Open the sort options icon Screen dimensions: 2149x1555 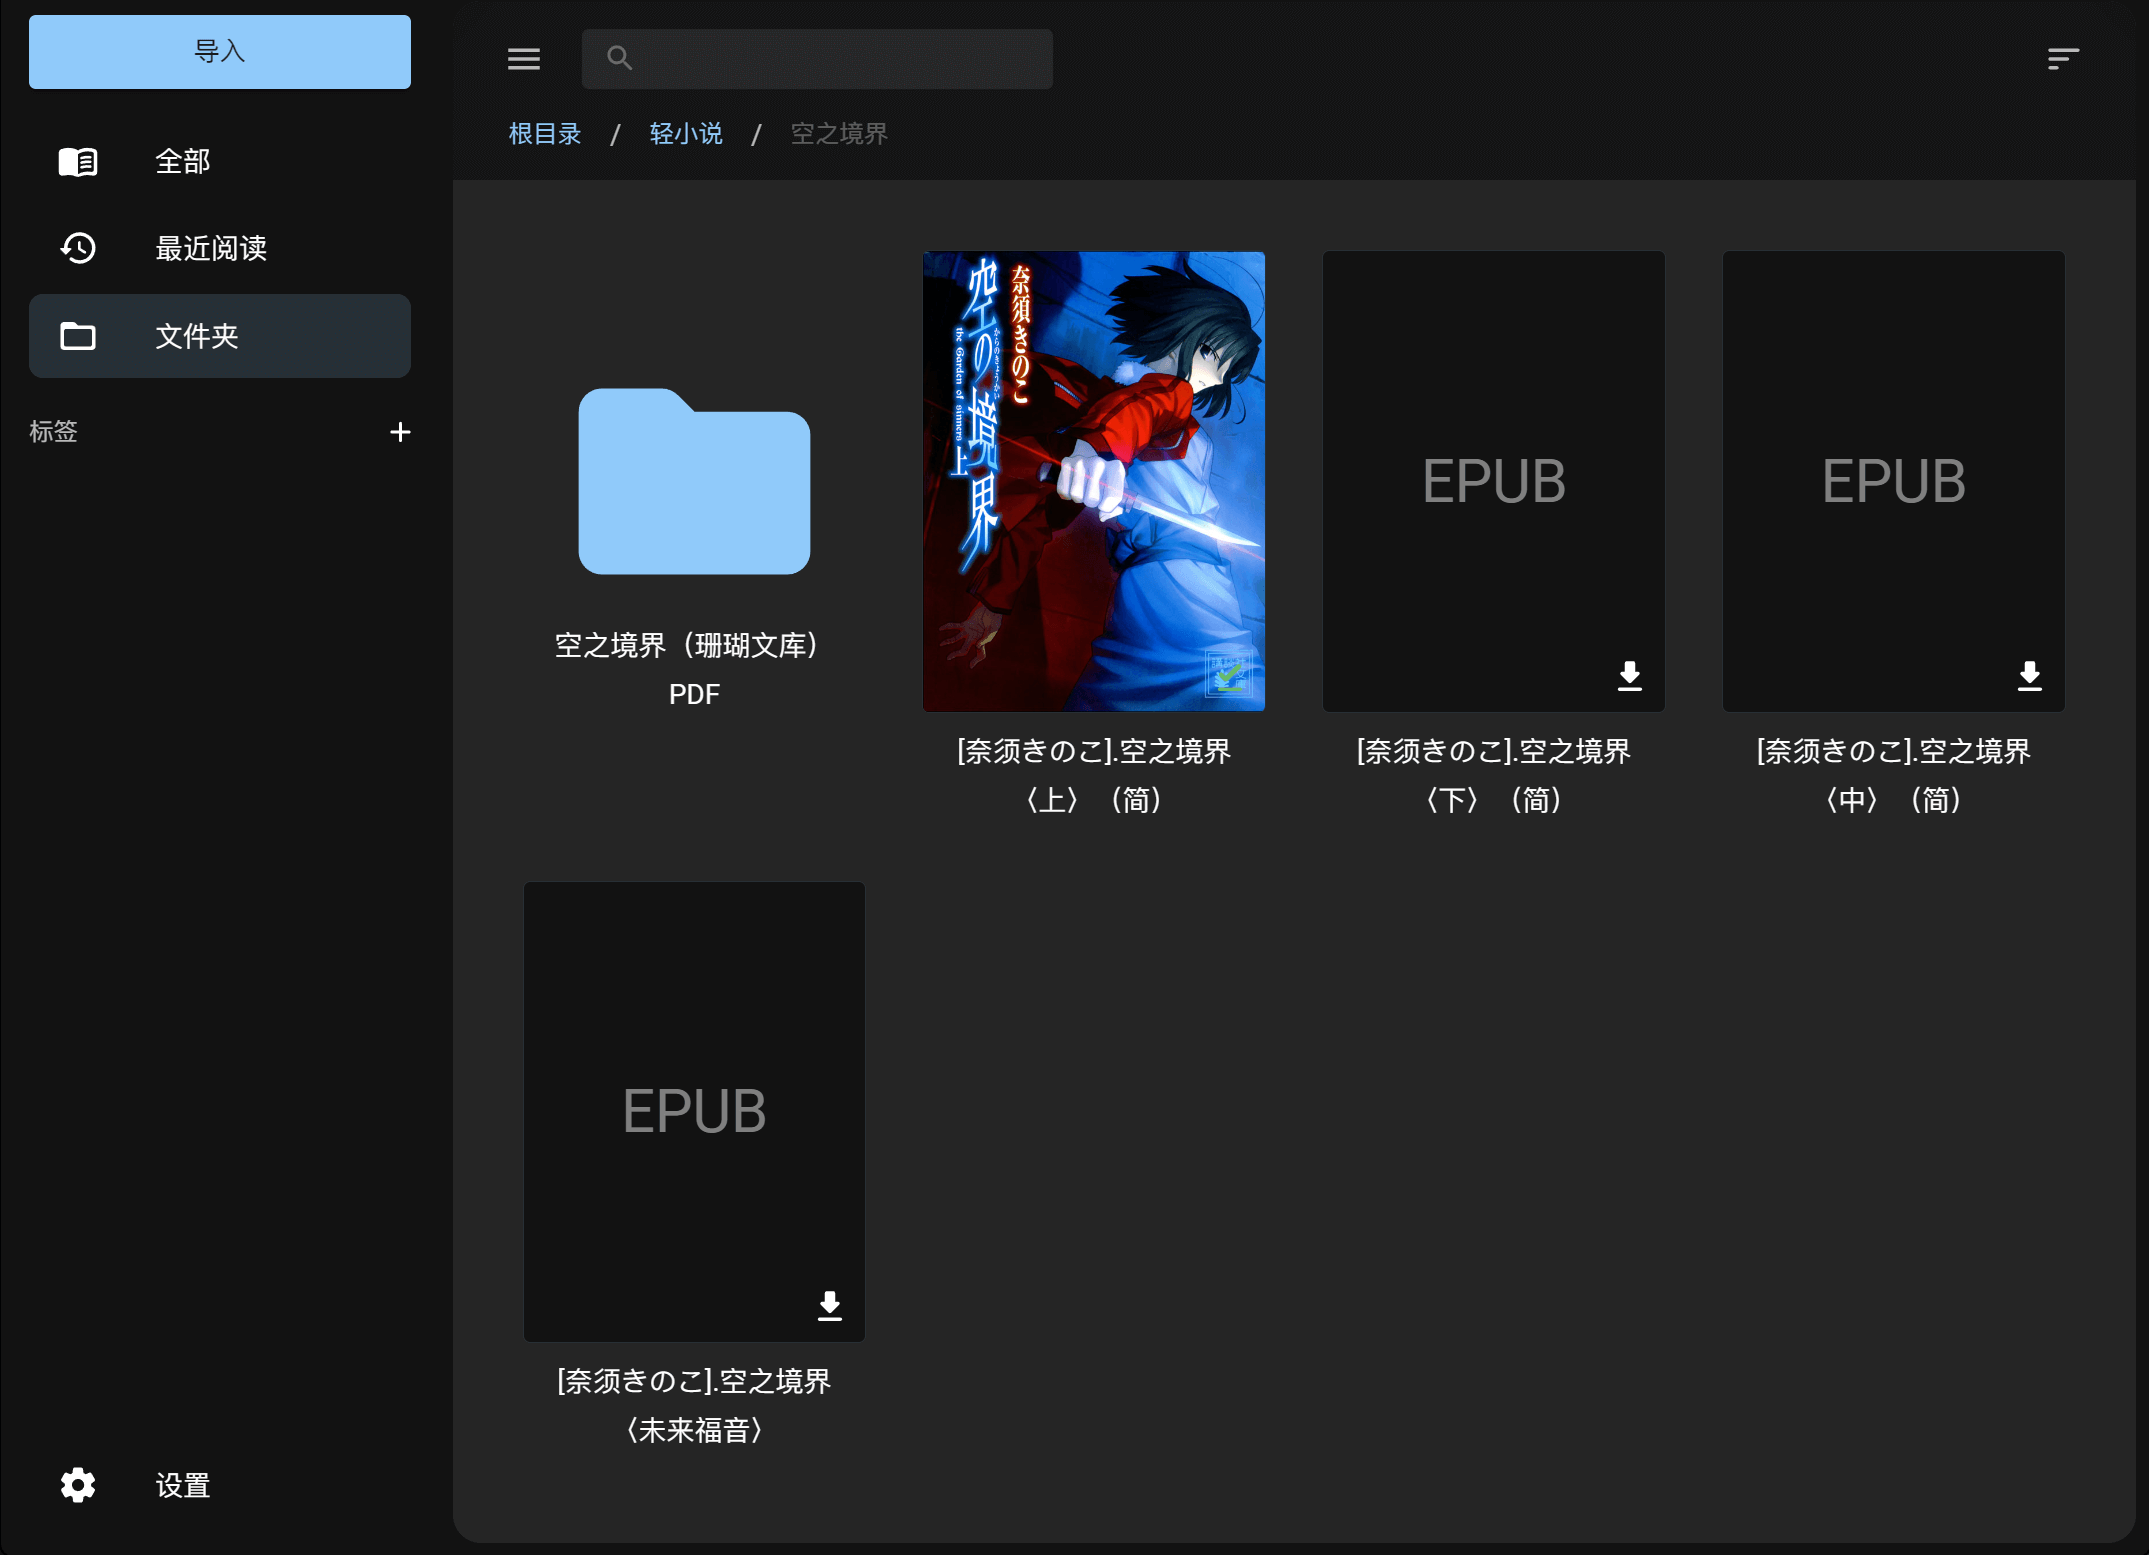click(2062, 59)
